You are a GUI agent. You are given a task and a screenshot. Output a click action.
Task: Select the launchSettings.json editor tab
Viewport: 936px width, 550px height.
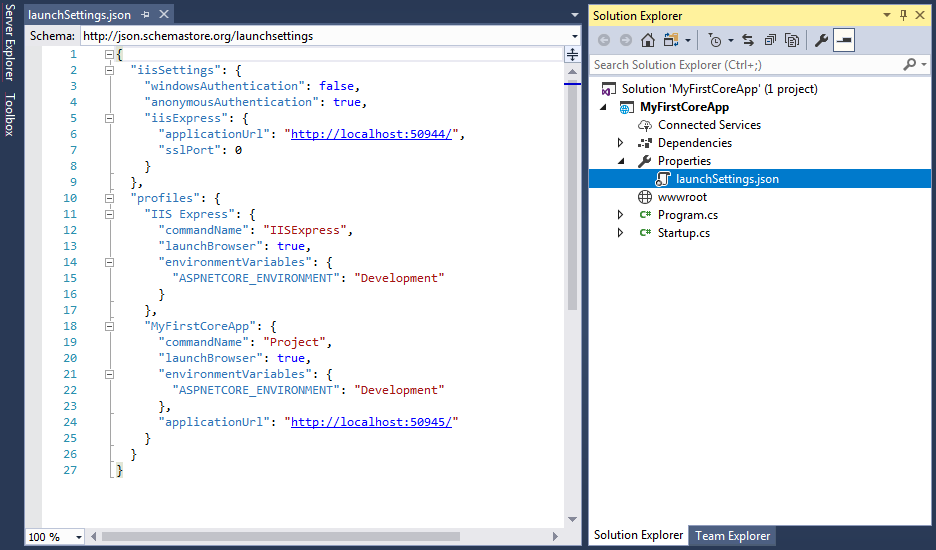[x=79, y=15]
